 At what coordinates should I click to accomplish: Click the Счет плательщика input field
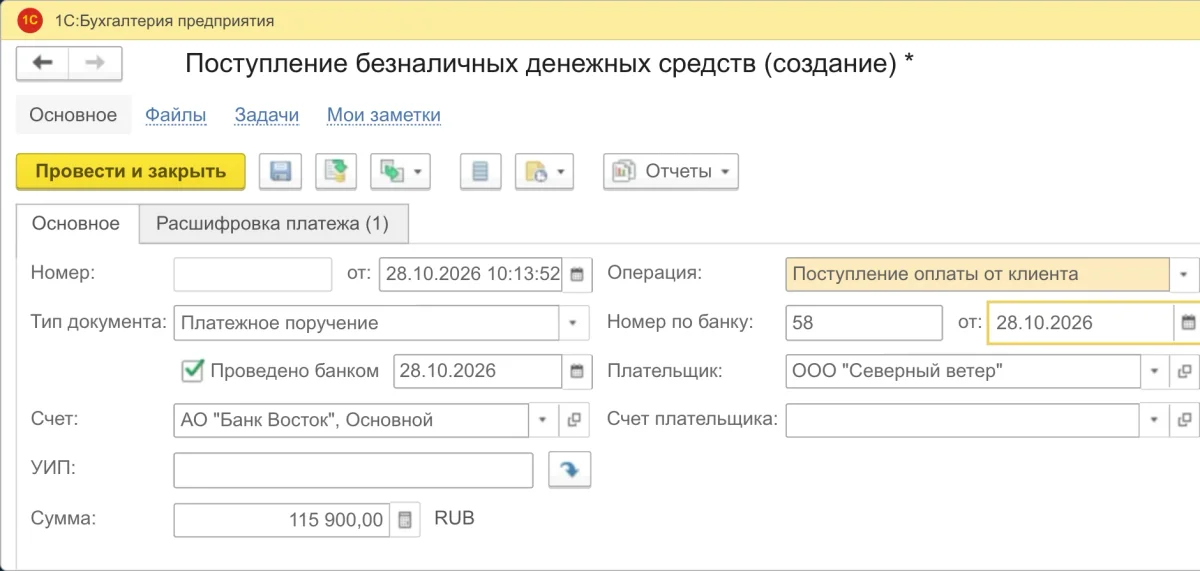[x=963, y=420]
